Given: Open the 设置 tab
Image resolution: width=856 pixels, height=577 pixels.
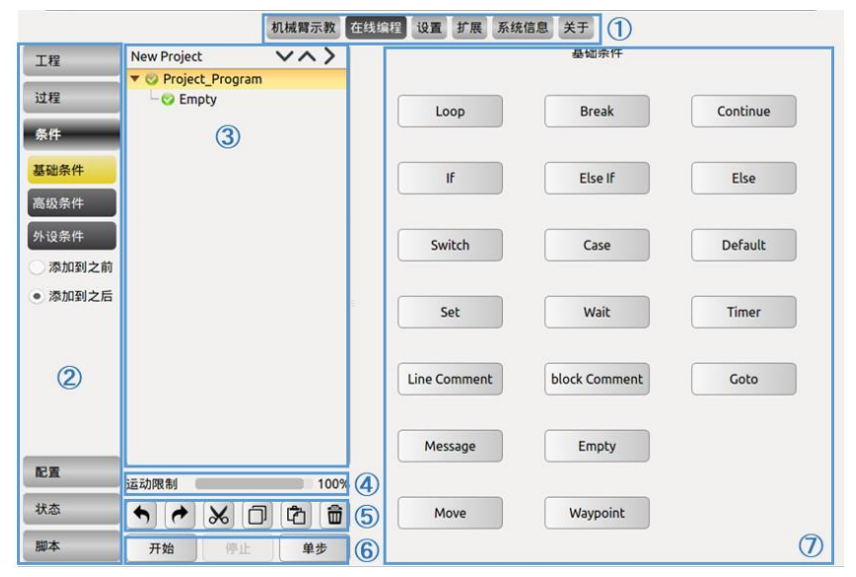Looking at the screenshot, I should [429, 27].
